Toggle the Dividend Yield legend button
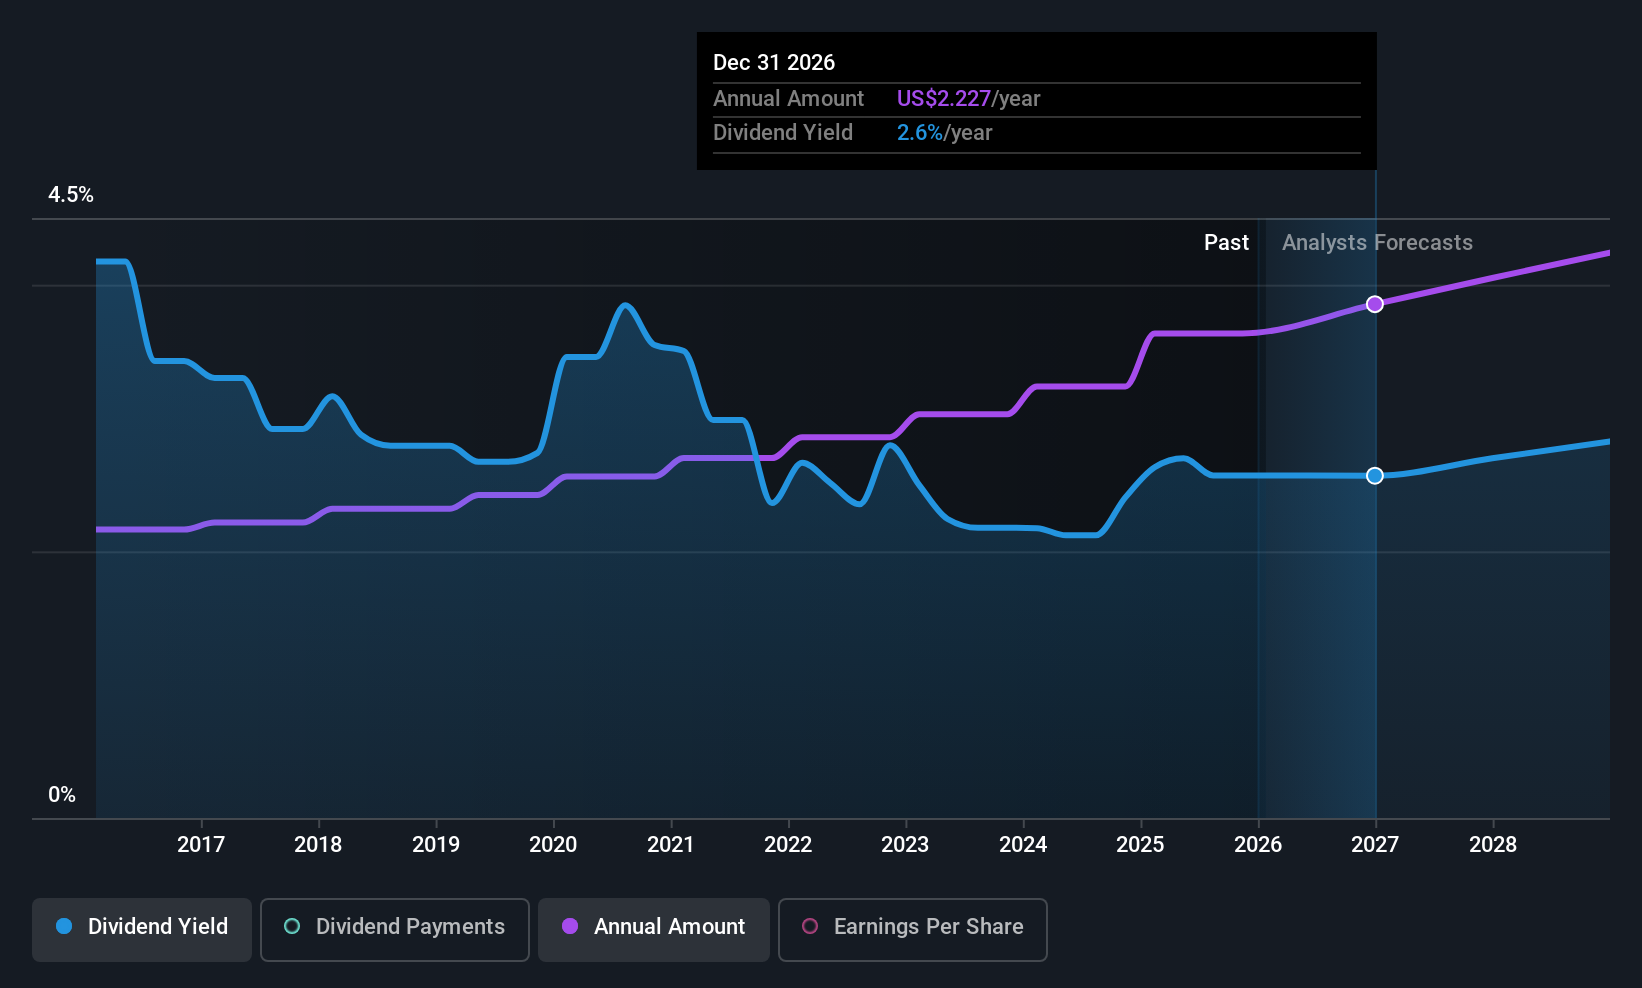This screenshot has width=1642, height=988. tap(142, 929)
